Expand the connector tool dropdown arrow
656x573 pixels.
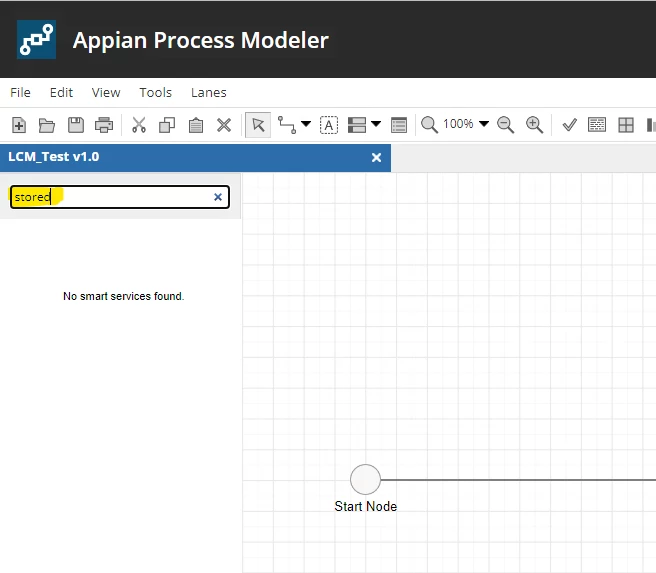[x=306, y=124]
